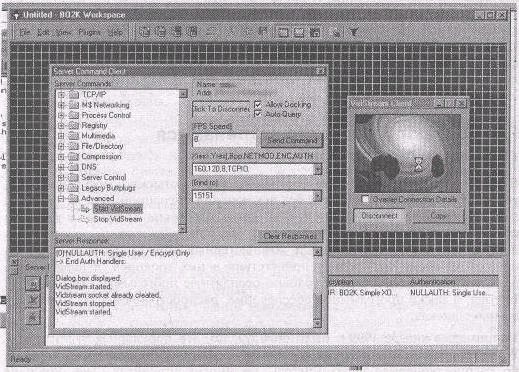
Task: Click the Start VidStream command icon
Action: coord(85,209)
